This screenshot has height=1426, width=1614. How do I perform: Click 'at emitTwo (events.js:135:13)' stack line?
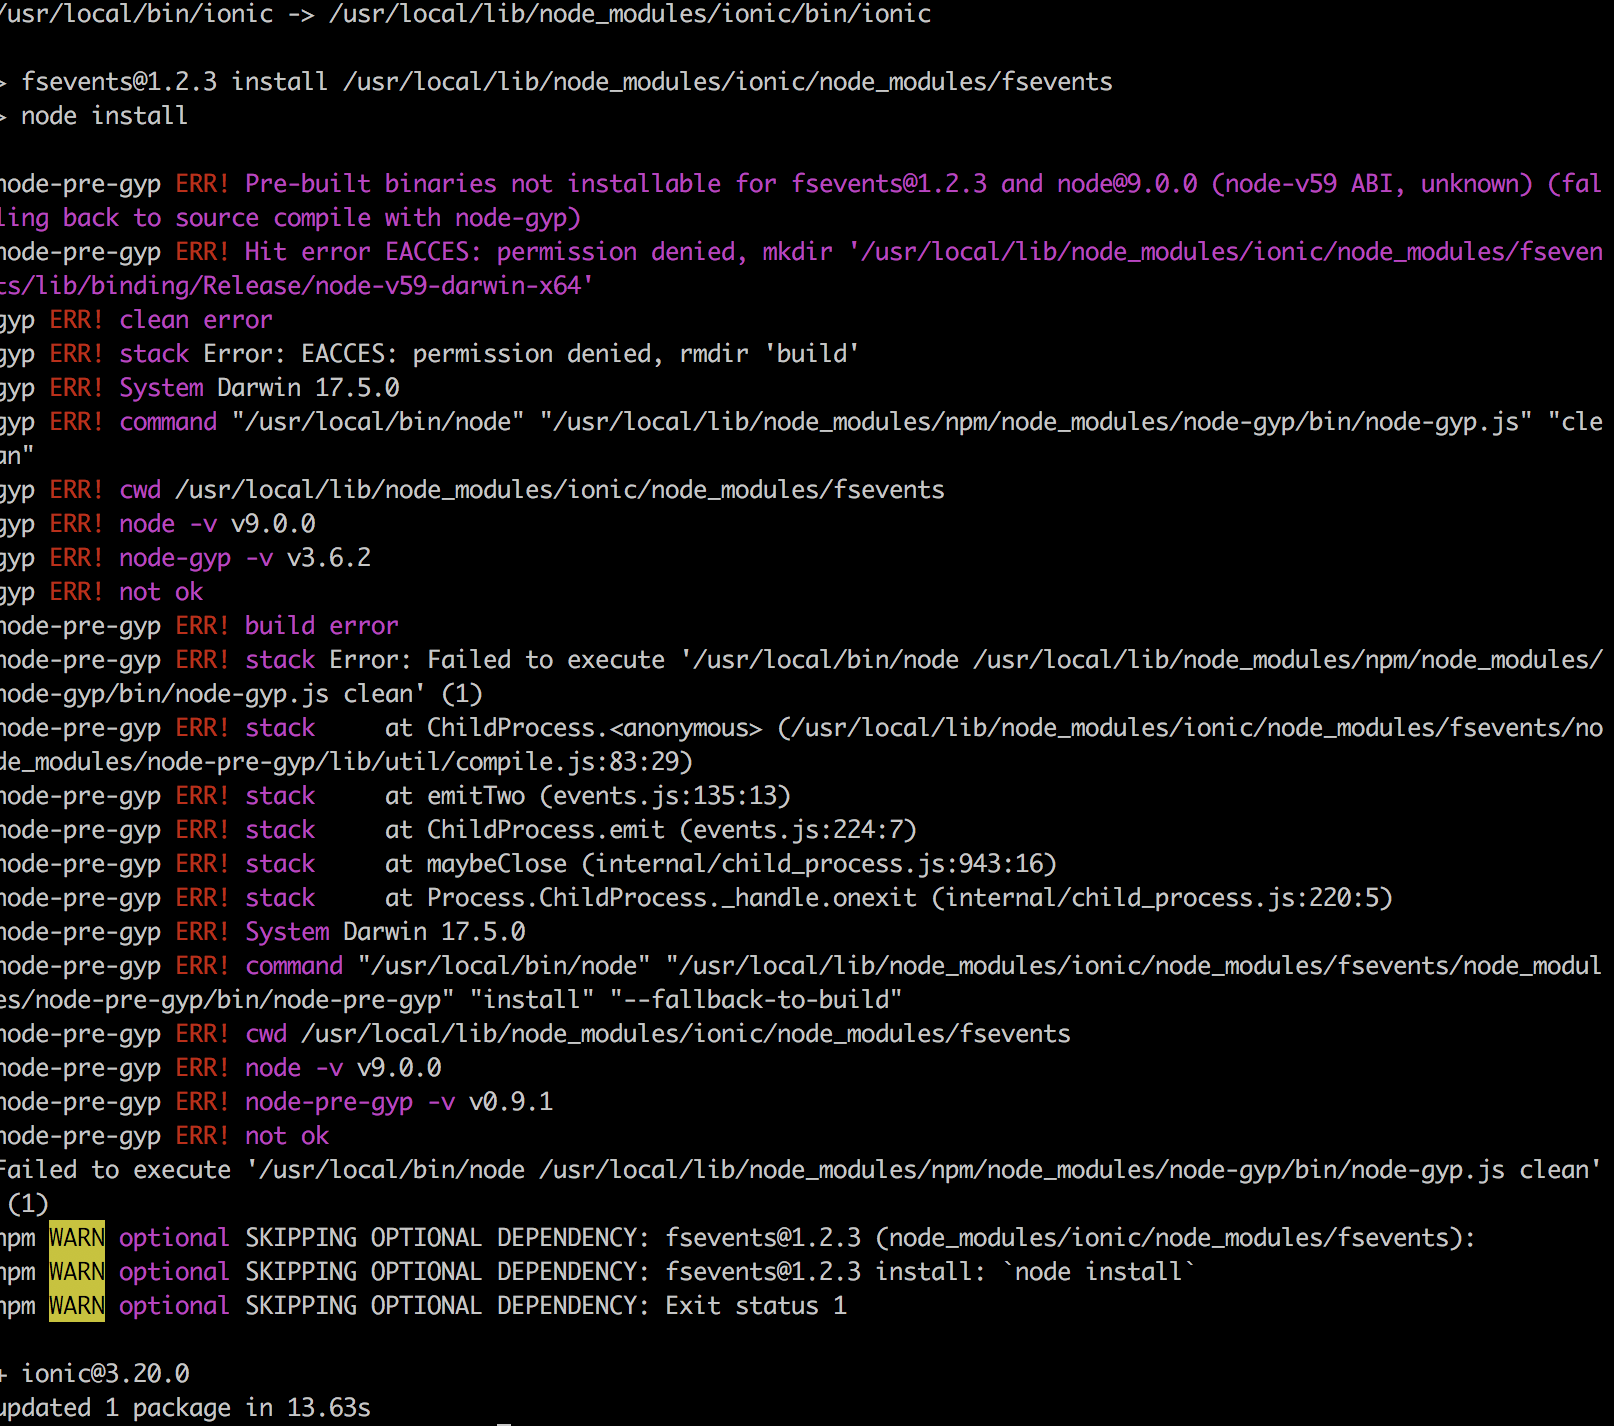(x=588, y=796)
